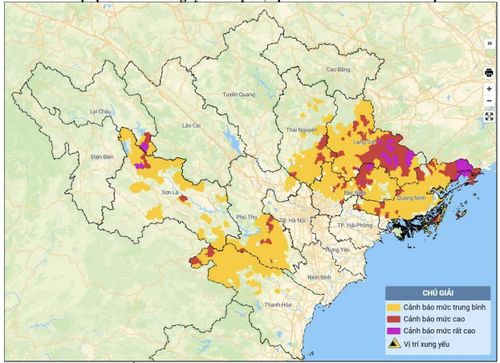Viewport: 500px width, 363px height.
Task: Click the print map icon
Action: click(489, 72)
